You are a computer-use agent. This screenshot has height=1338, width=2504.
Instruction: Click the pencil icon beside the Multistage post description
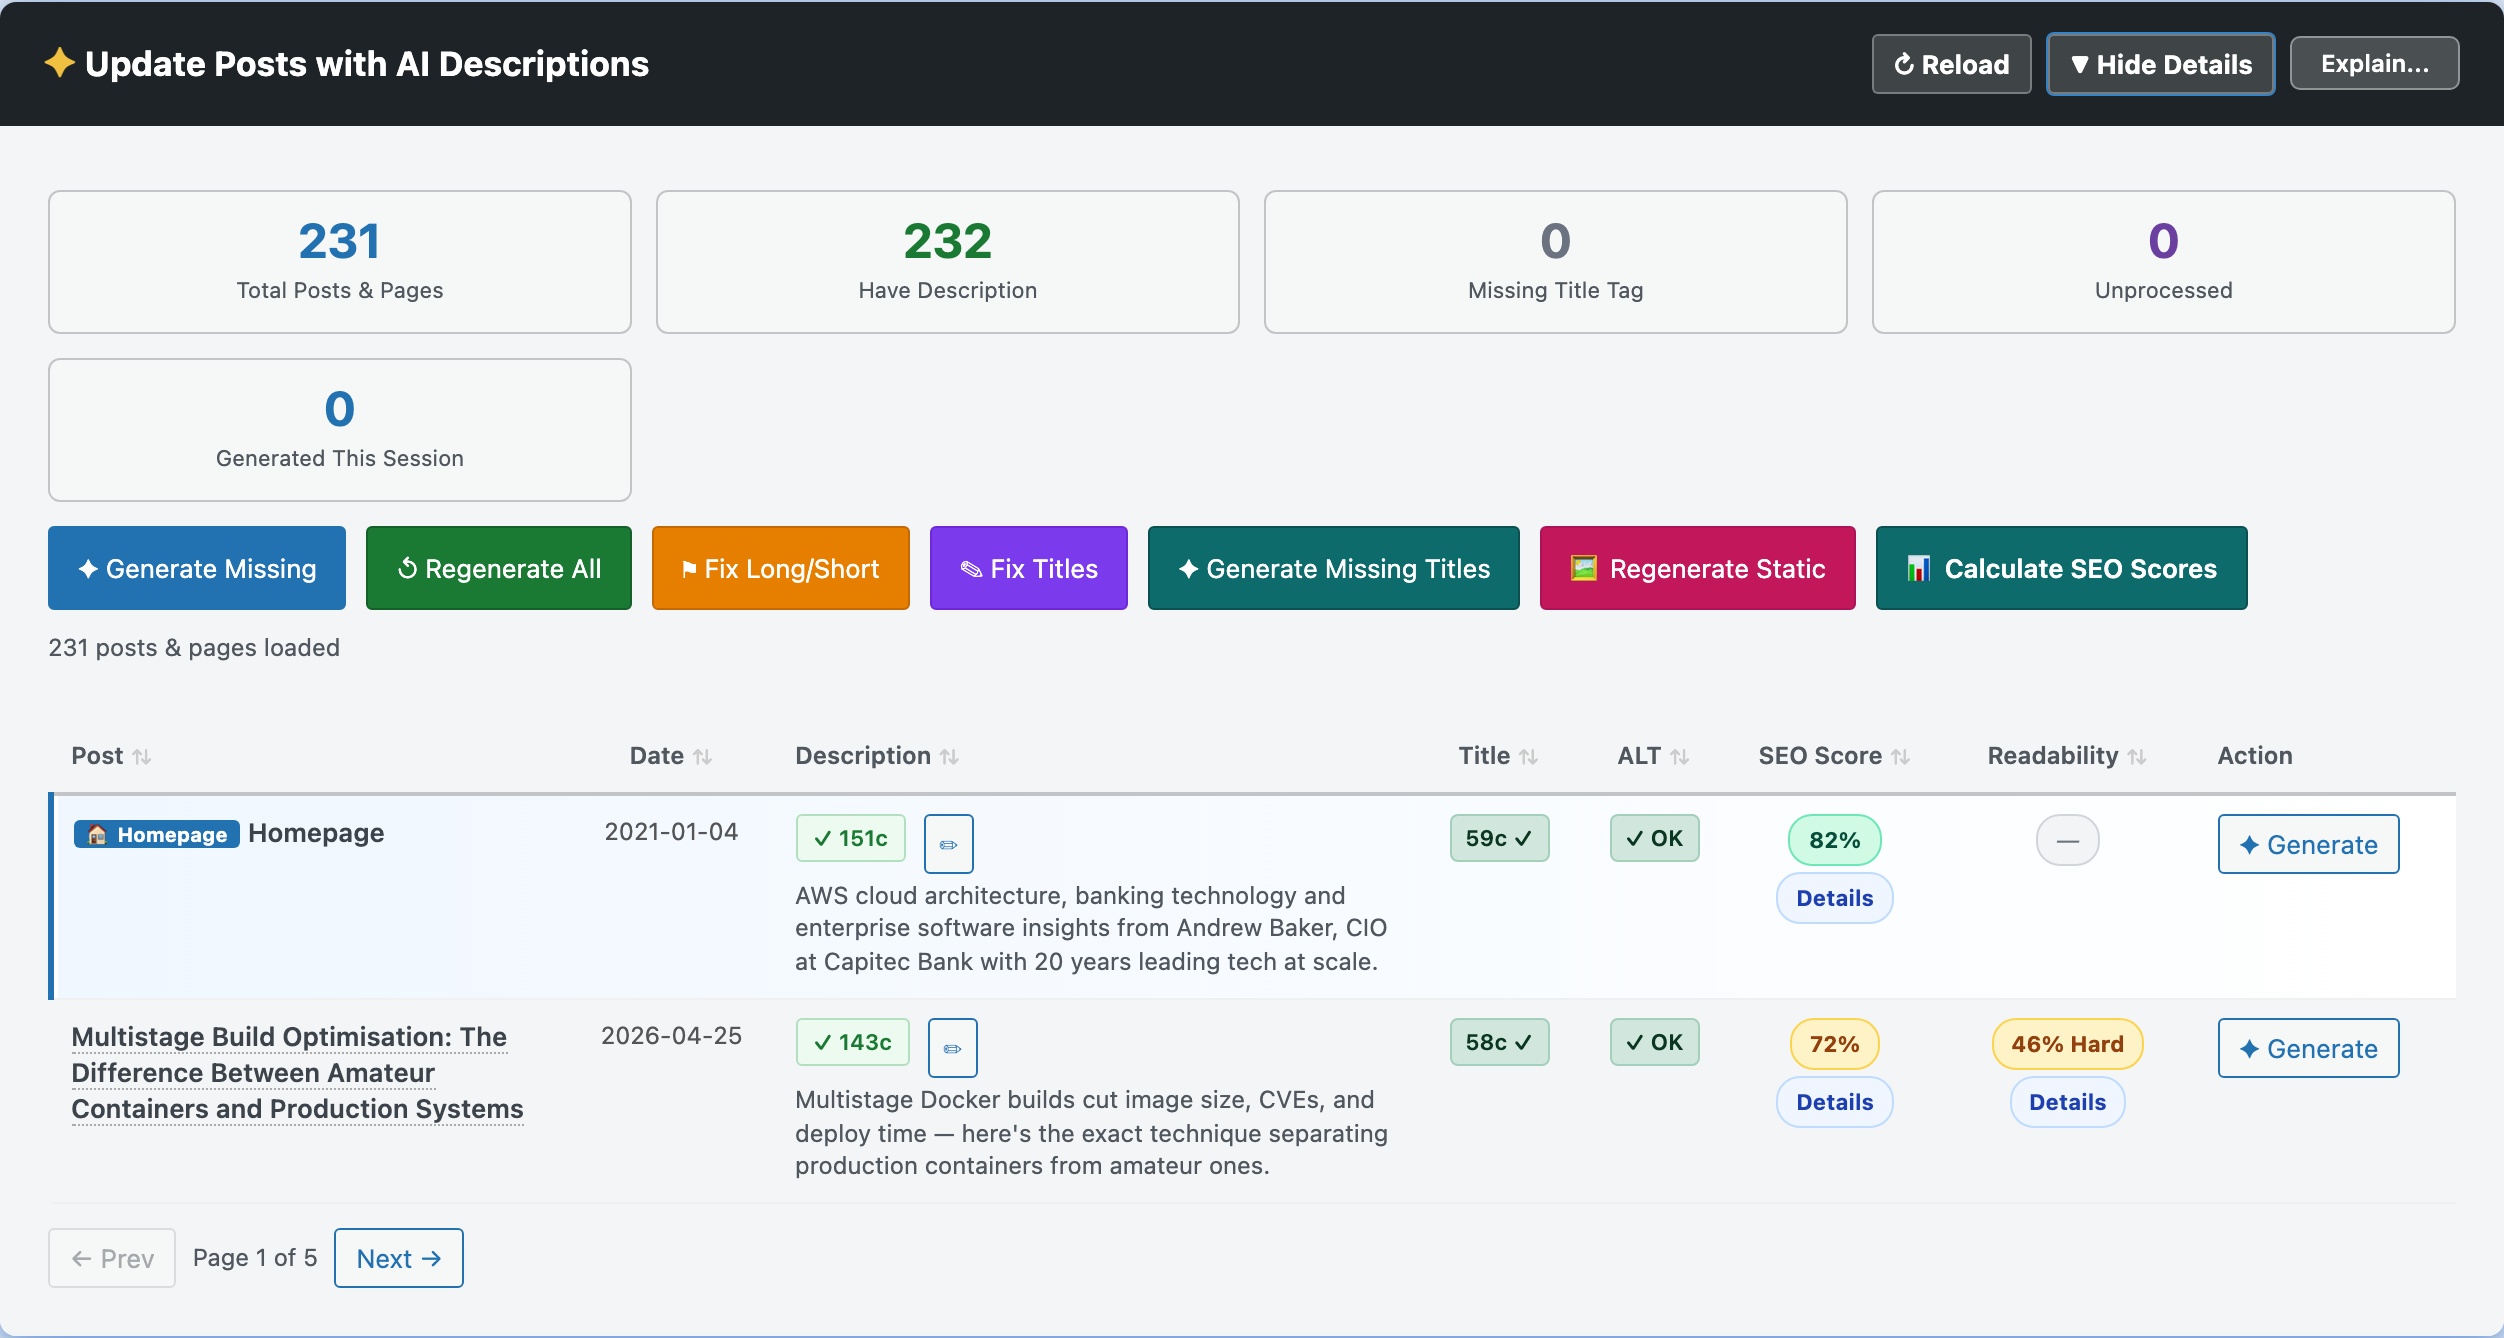[x=951, y=1048]
